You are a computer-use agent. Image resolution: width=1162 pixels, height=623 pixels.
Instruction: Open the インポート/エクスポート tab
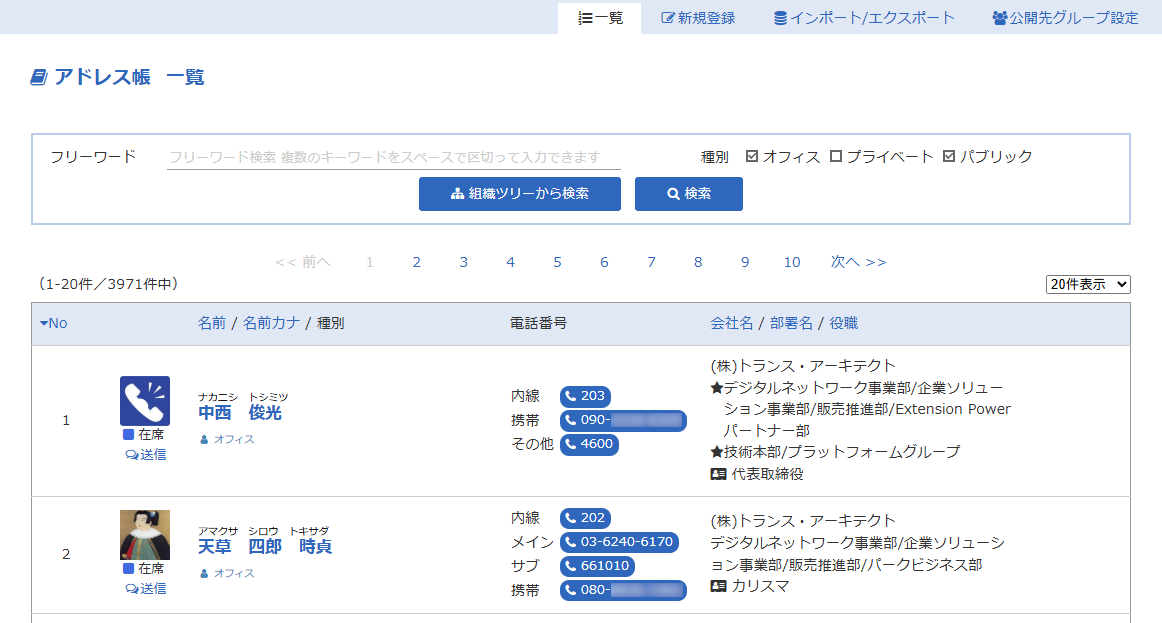click(864, 18)
